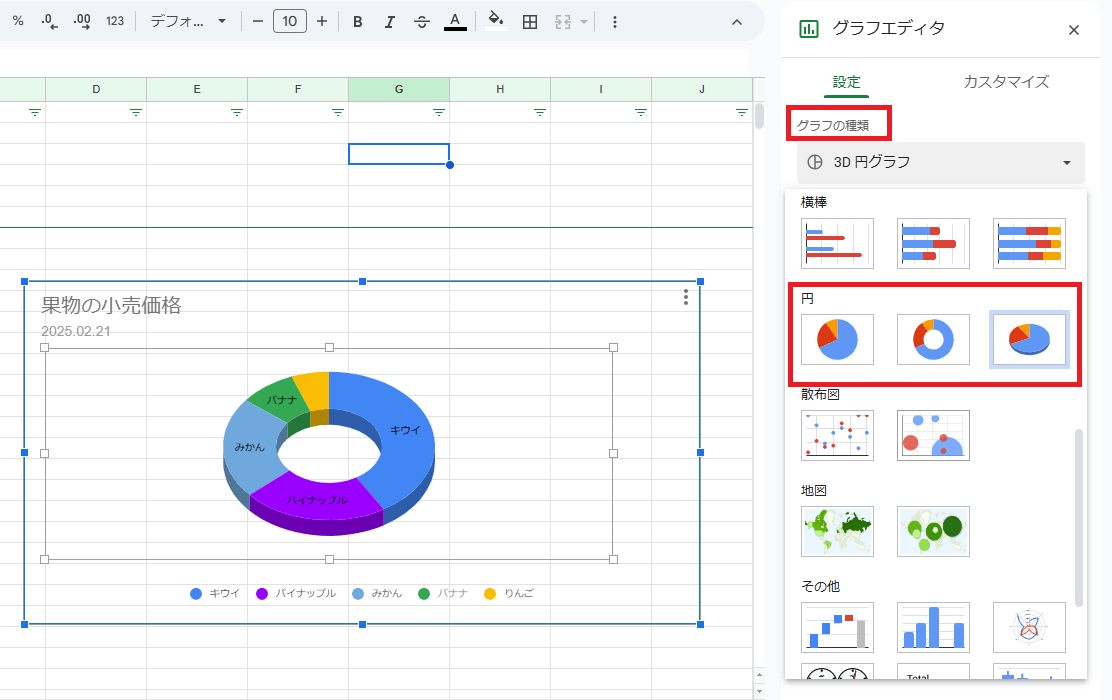Open the text color picker
Image resolution: width=1112 pixels, height=700 pixels.
455,22
